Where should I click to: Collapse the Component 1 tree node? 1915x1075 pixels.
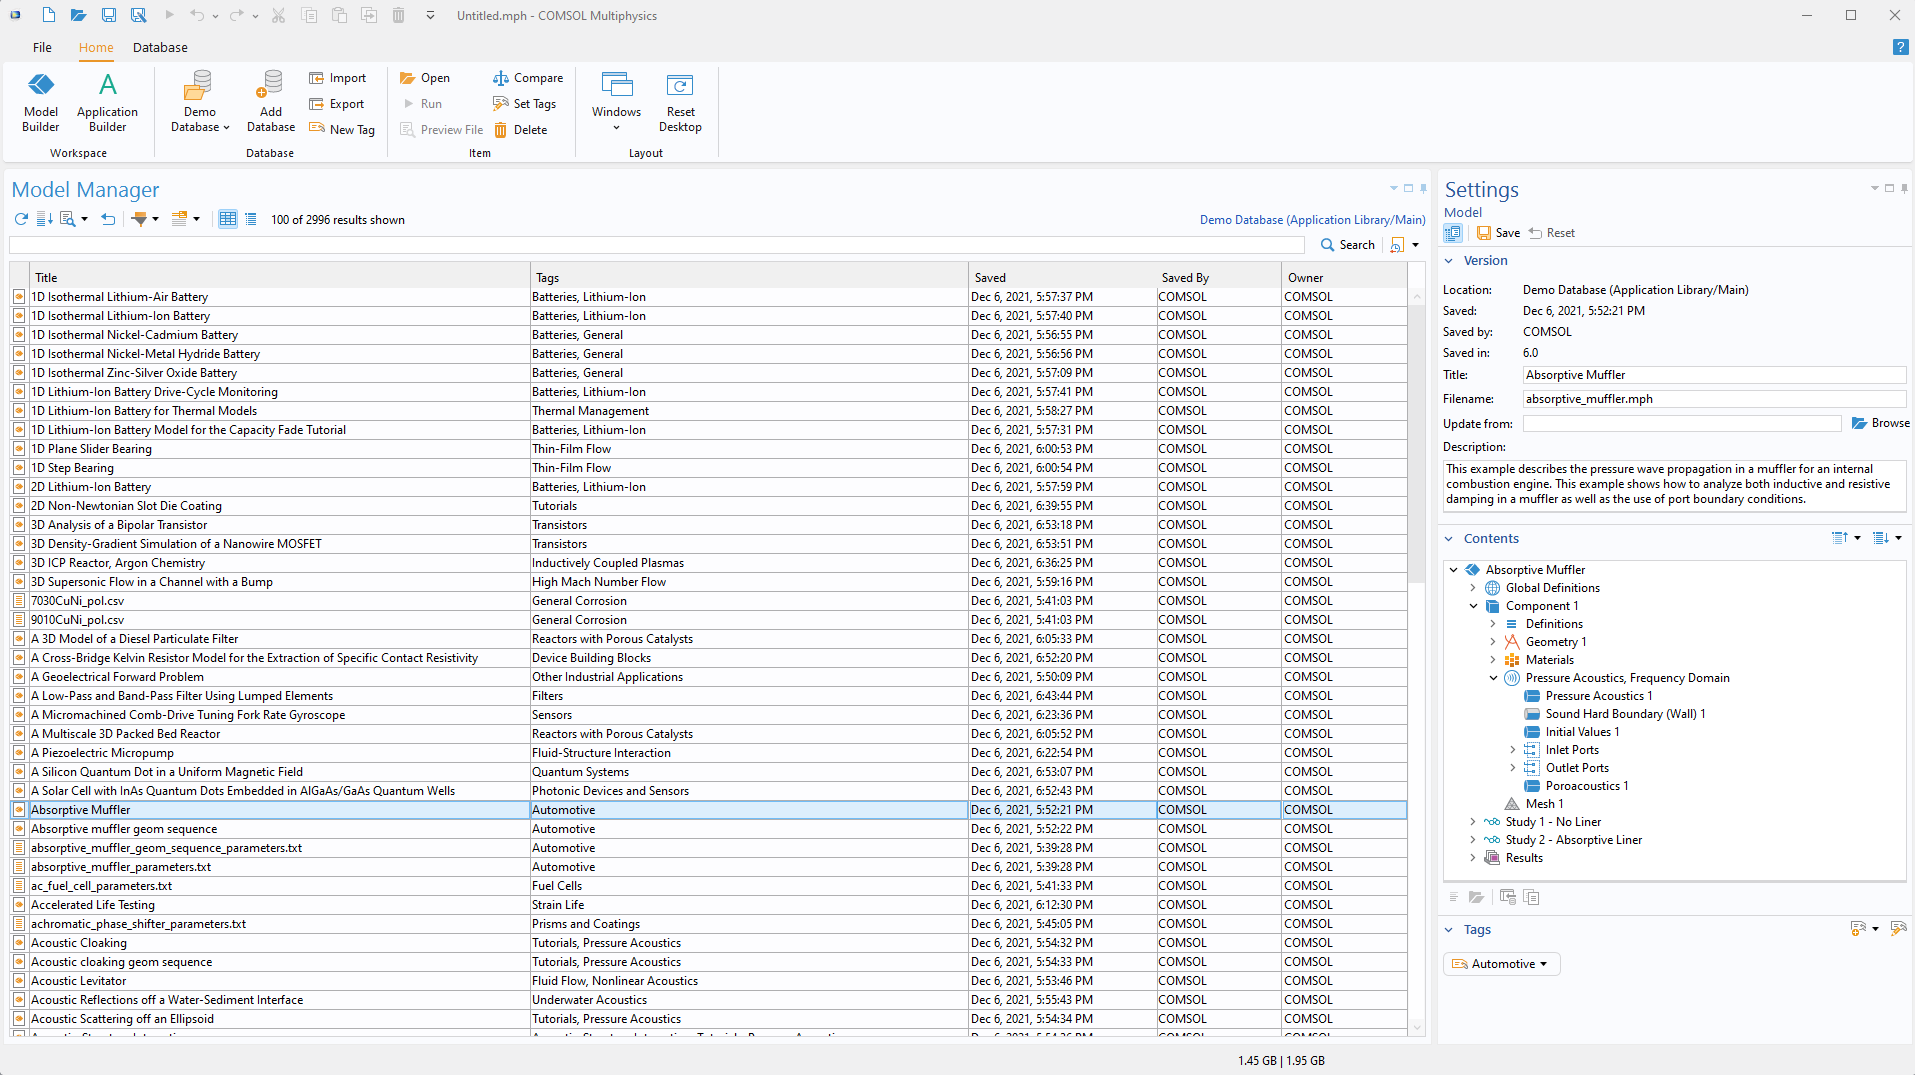[1473, 606]
